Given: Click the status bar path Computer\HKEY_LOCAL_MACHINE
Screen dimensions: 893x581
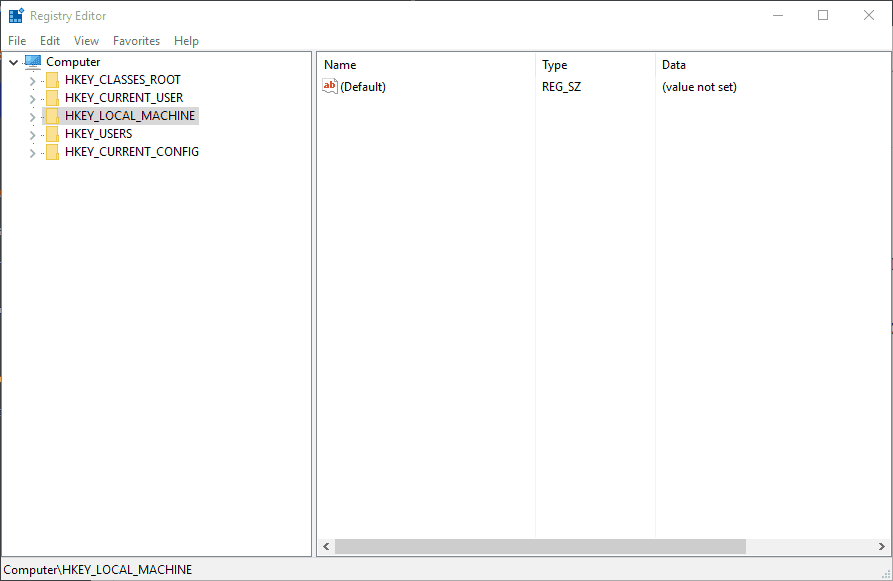Looking at the screenshot, I should [x=98, y=570].
